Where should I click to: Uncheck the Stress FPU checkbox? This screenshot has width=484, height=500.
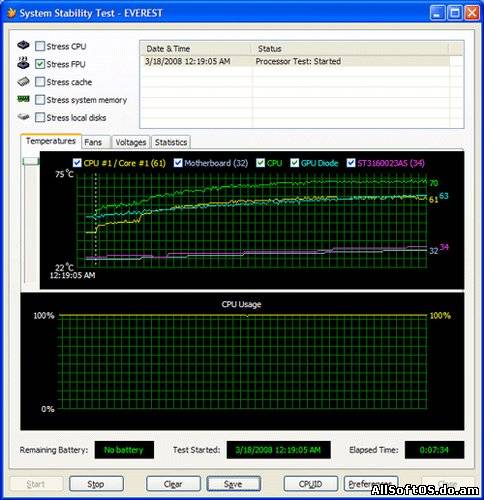pos(40,64)
